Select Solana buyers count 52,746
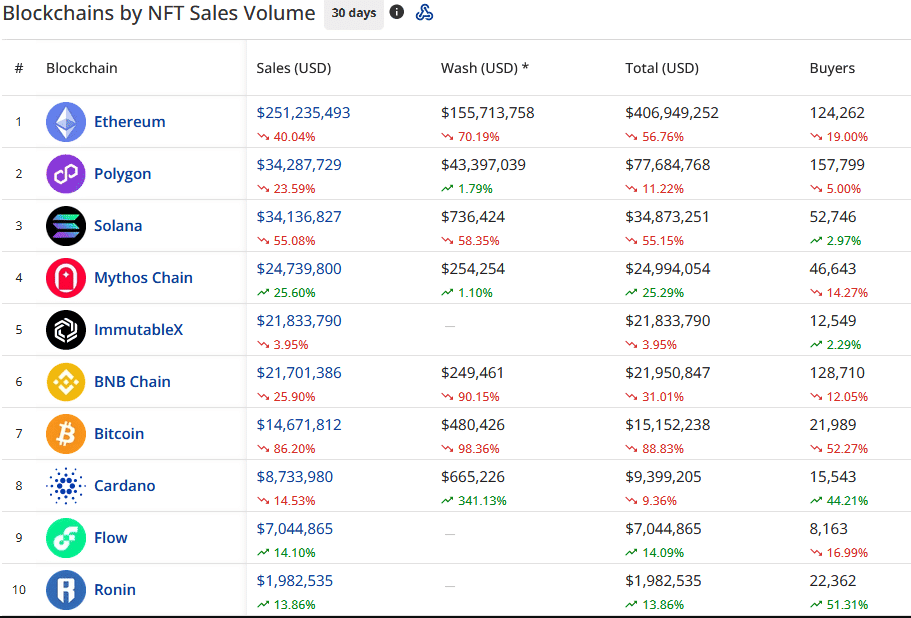The image size is (911, 618). tap(833, 217)
